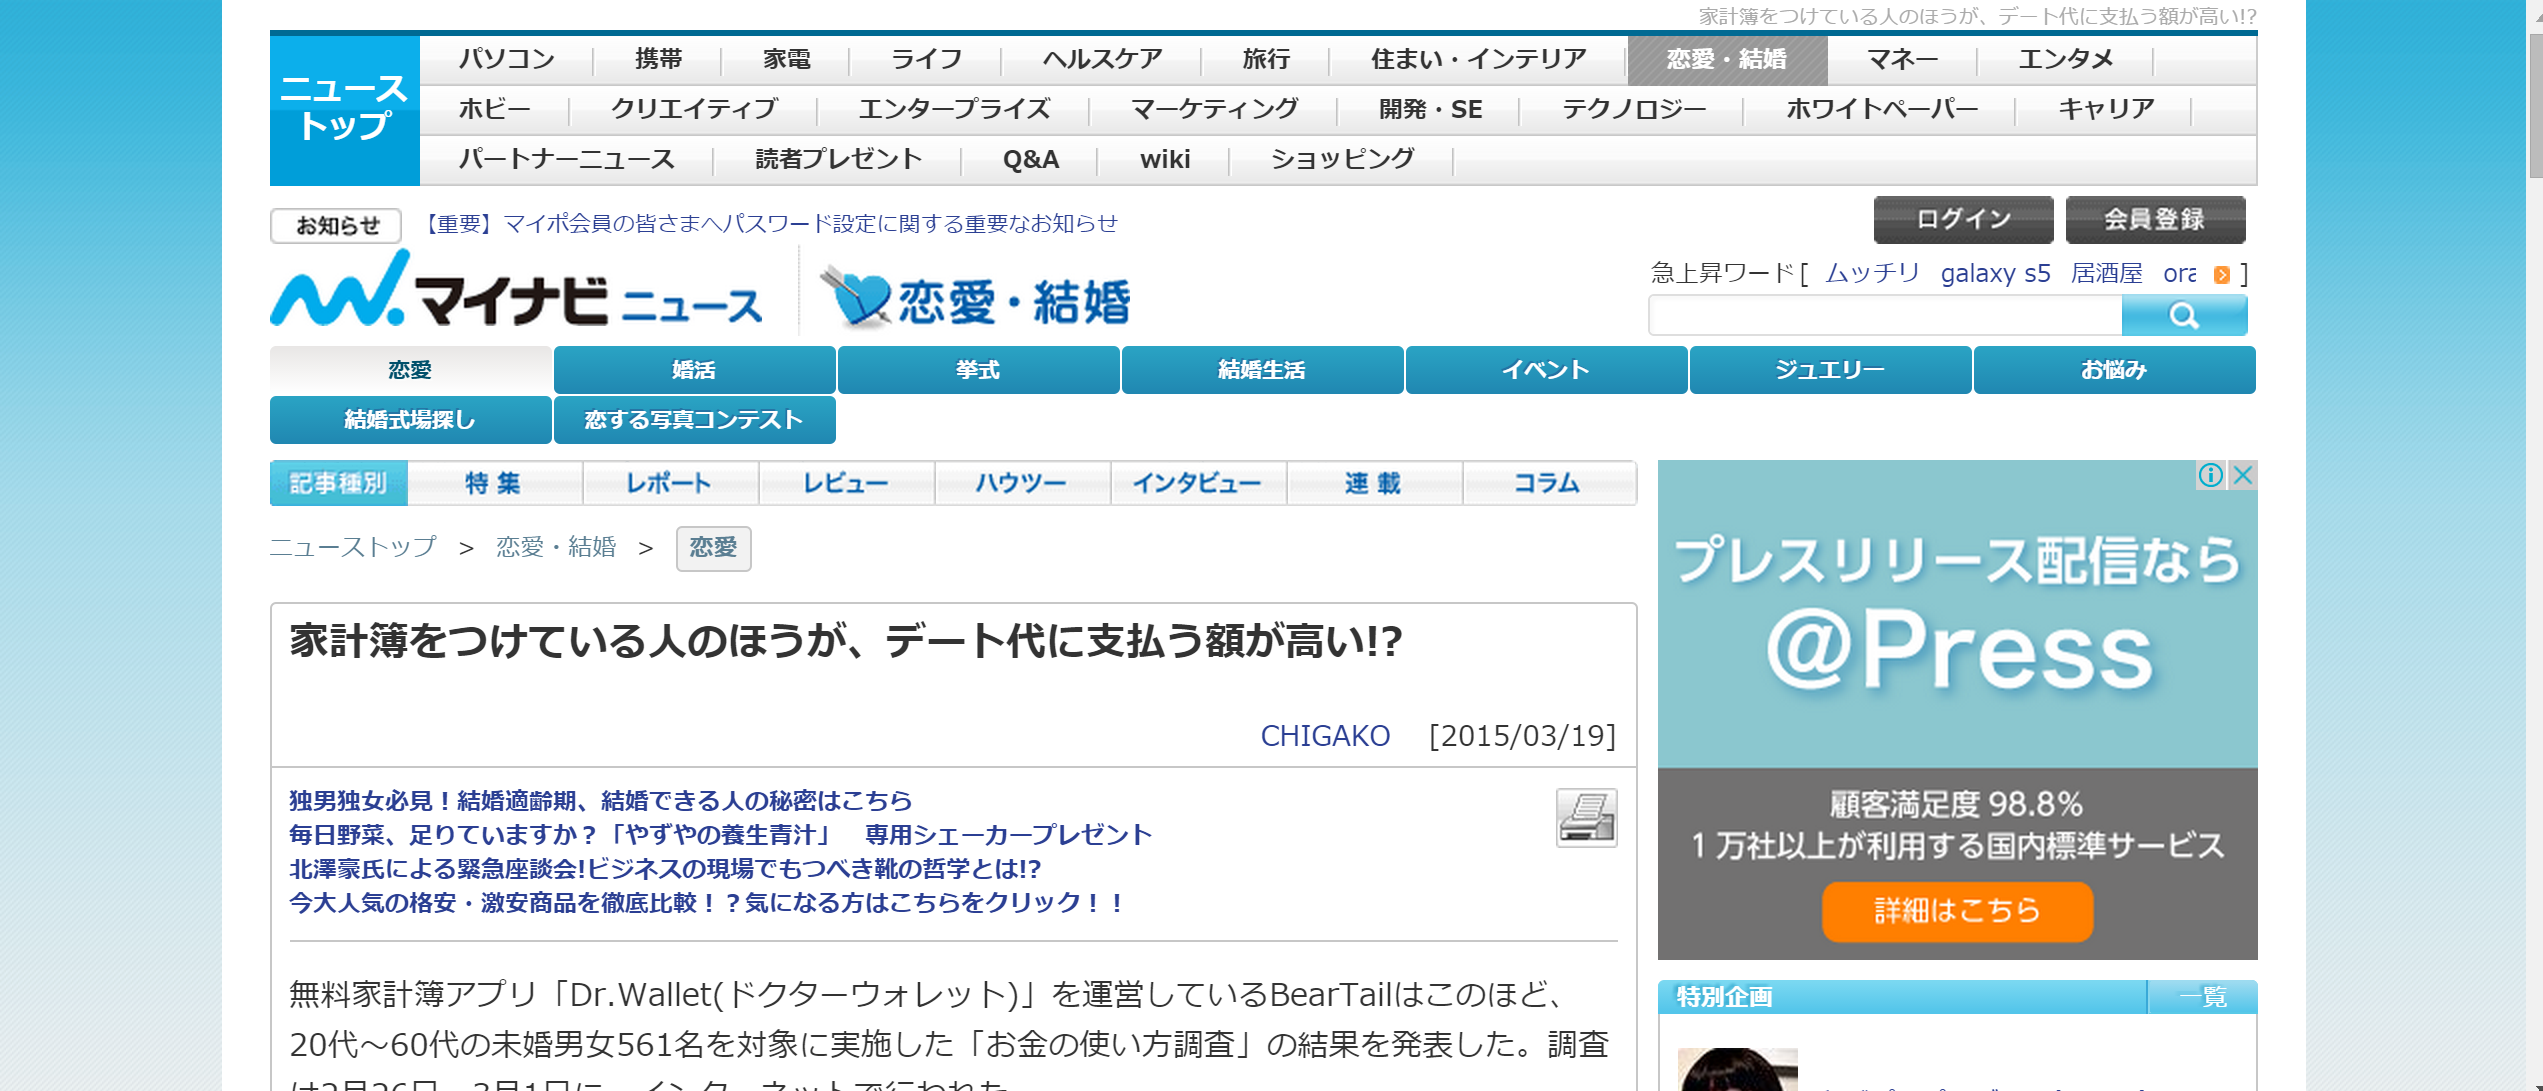Click the printer icon in article
The width and height of the screenshot is (2543, 1091).
tap(1586, 817)
